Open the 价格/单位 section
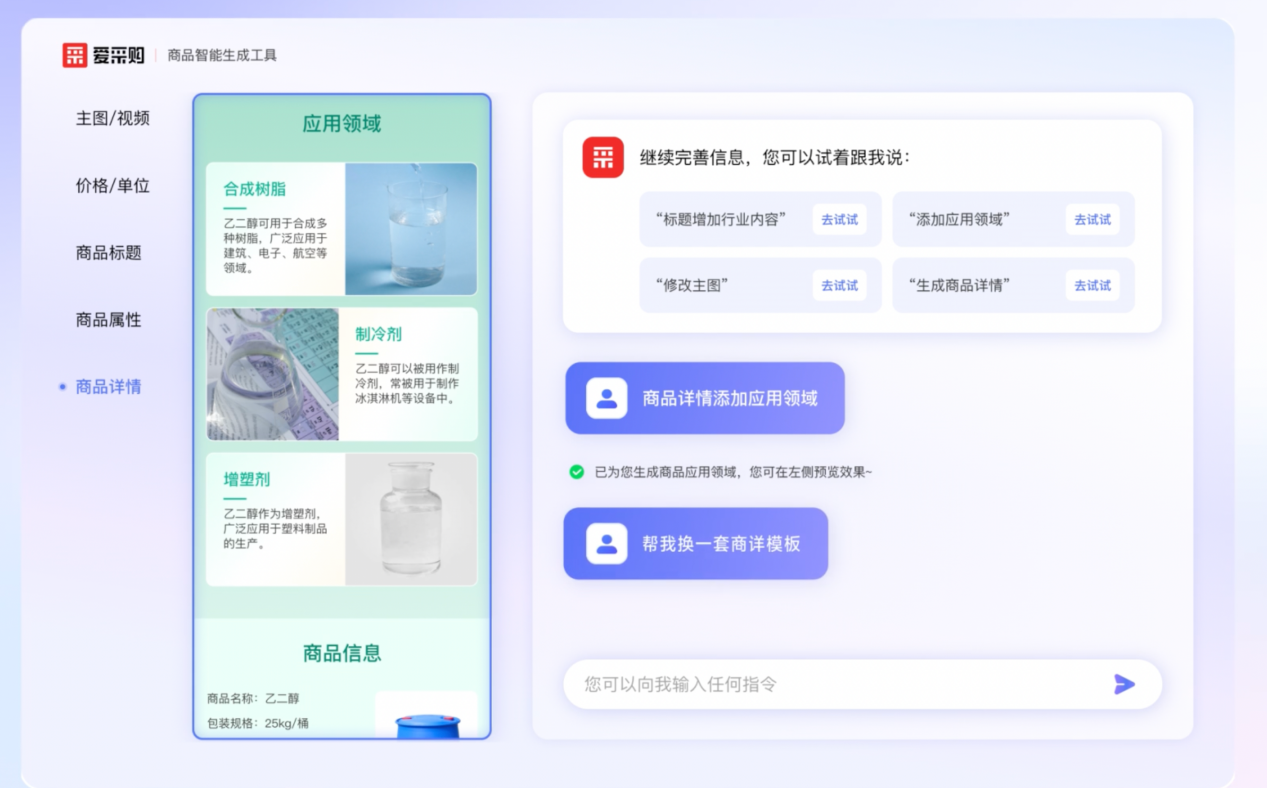The image size is (1267, 788). (x=113, y=185)
